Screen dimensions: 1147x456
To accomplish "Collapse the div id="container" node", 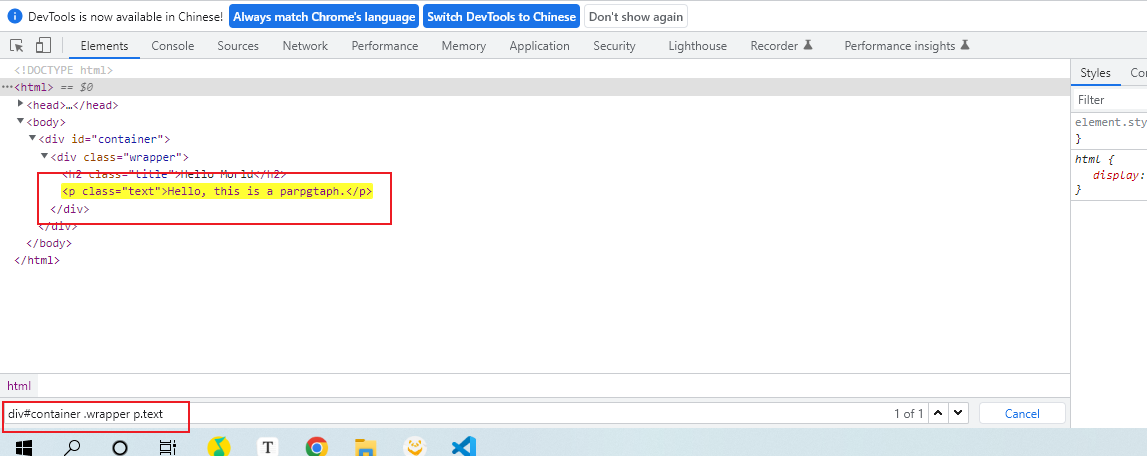I will 33,139.
